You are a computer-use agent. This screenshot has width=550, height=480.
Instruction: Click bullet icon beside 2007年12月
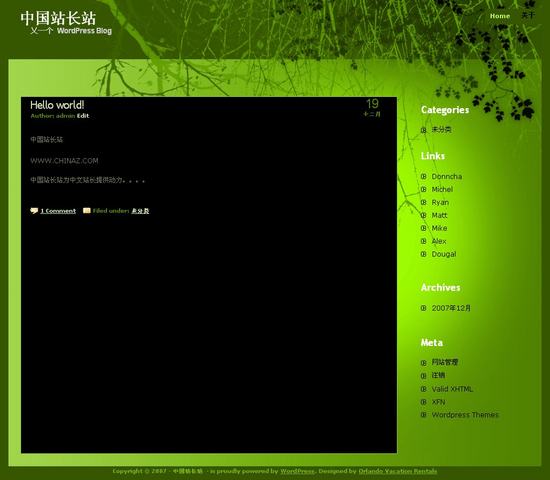coord(423,308)
